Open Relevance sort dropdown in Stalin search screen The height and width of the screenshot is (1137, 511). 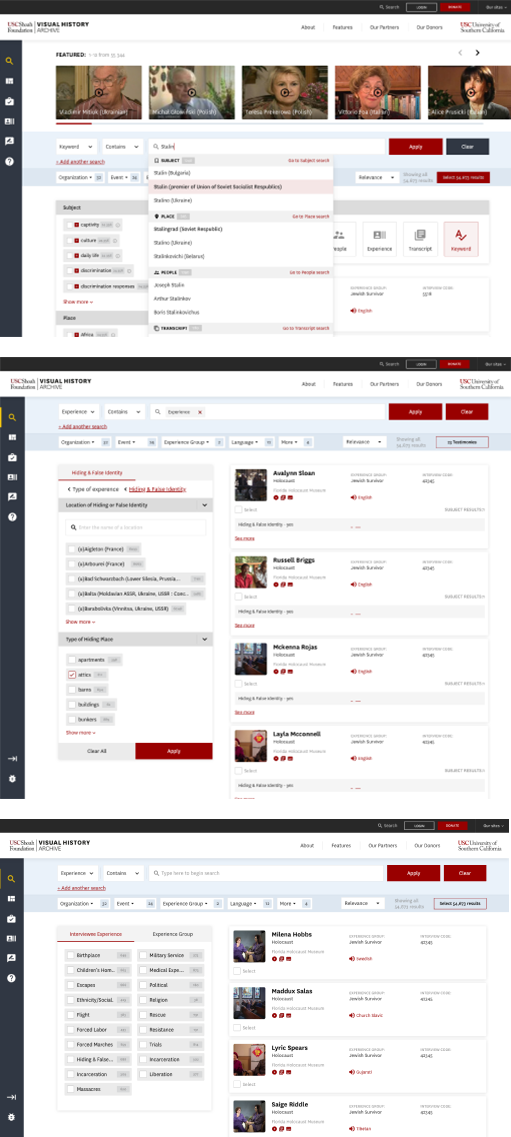377,177
